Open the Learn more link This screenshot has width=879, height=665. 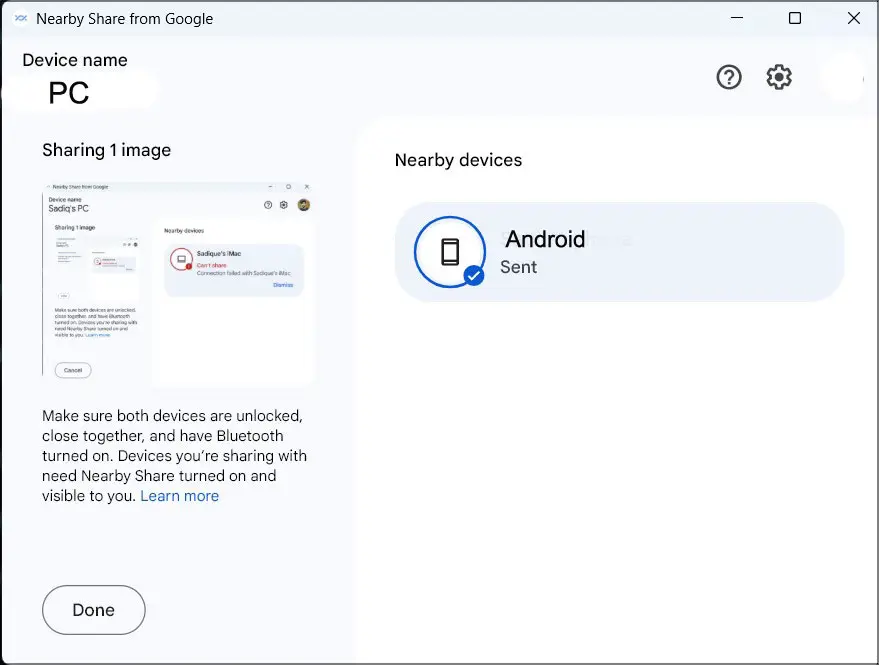pyautogui.click(x=179, y=496)
